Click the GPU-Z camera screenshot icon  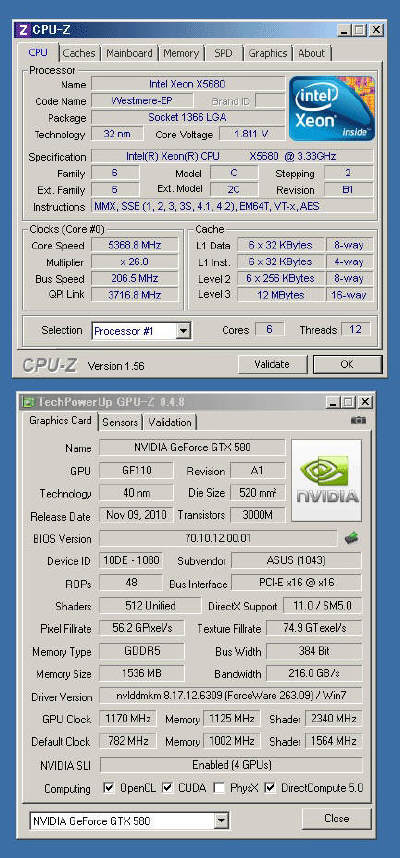[358, 420]
